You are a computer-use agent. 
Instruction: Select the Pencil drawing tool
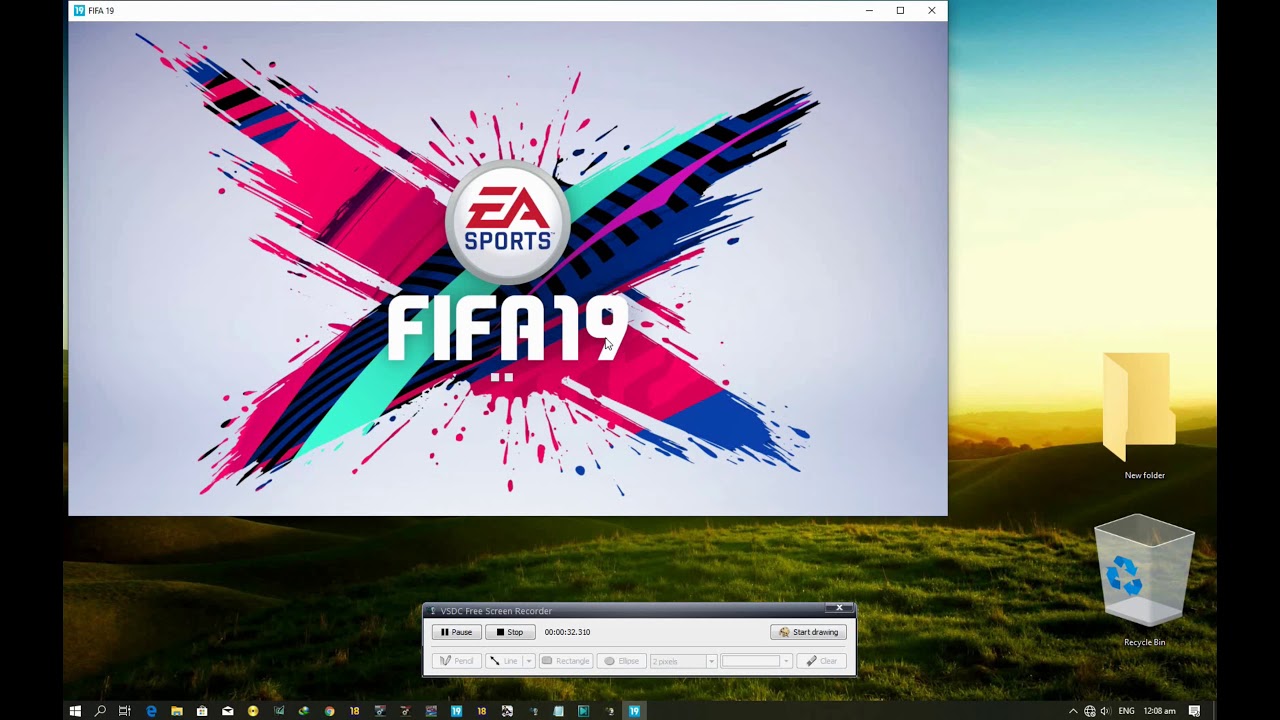[456, 661]
